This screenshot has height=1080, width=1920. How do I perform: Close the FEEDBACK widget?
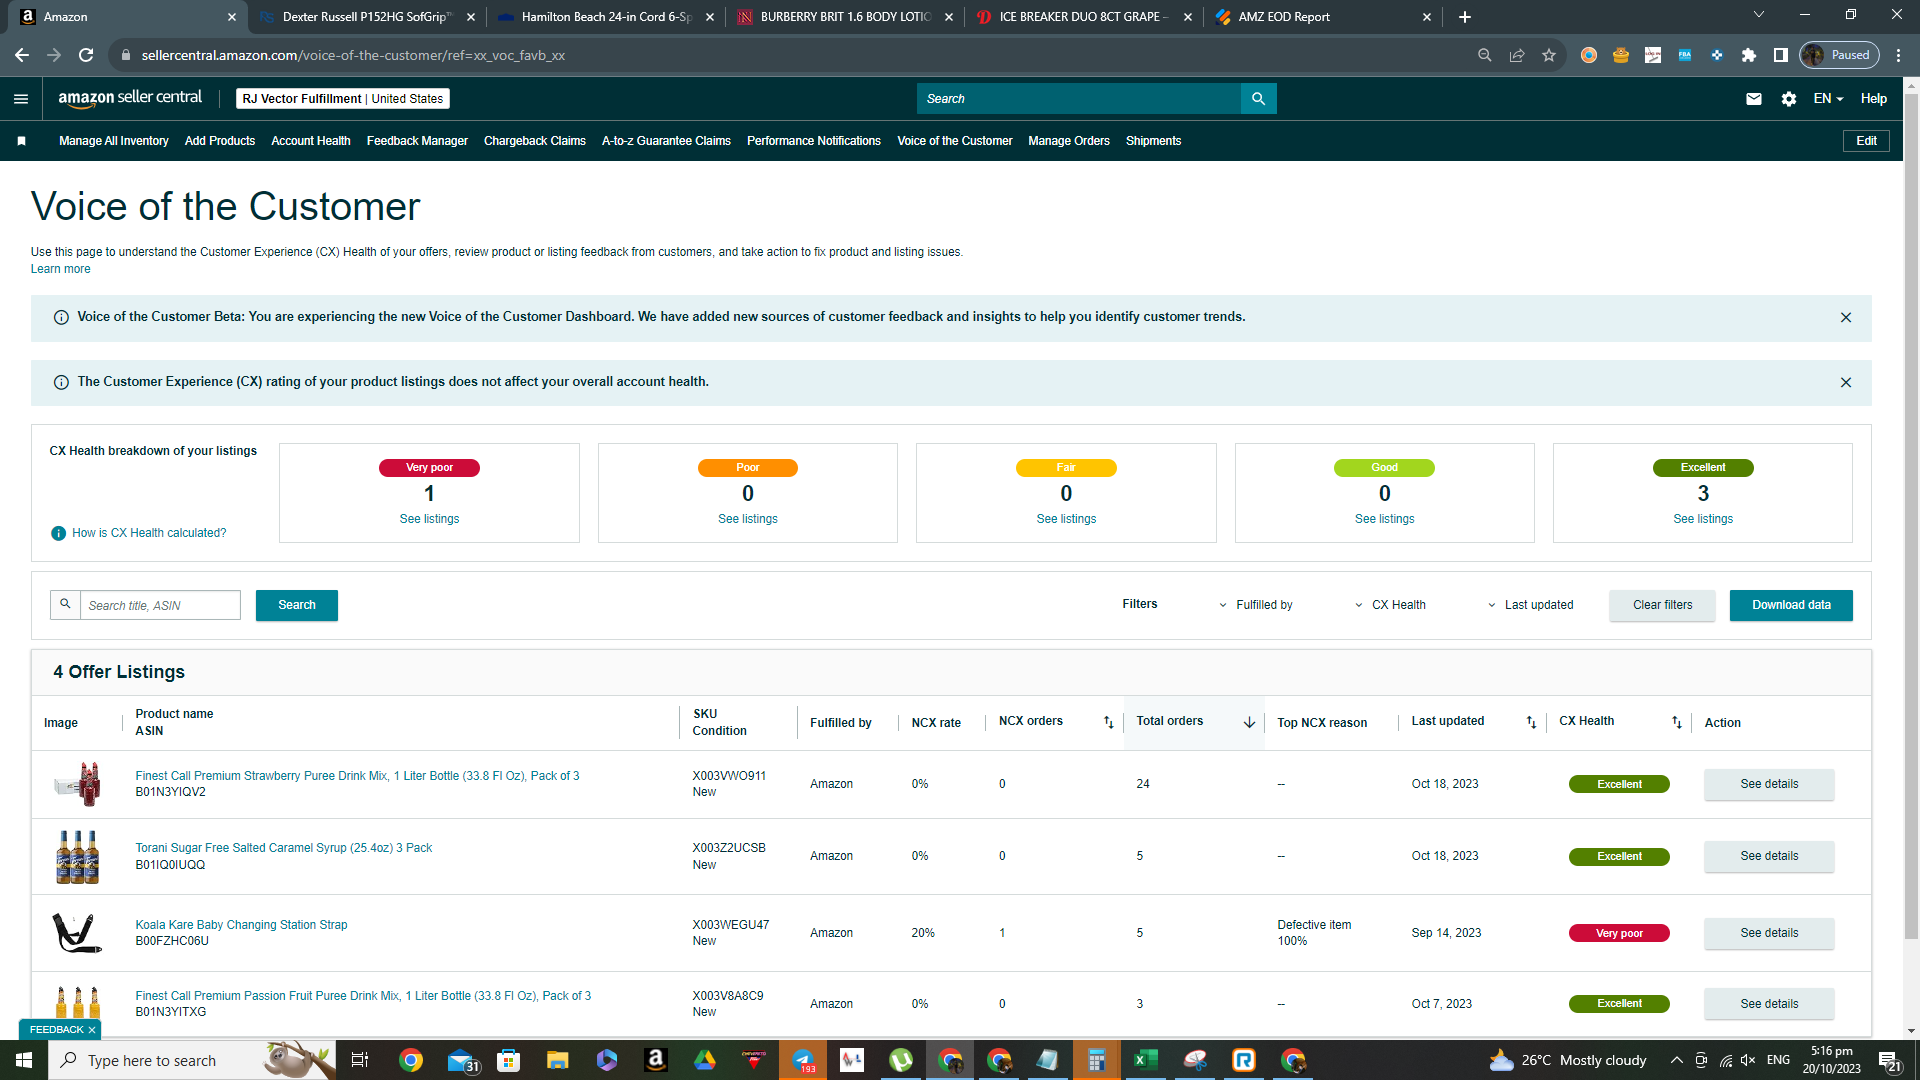click(92, 1030)
